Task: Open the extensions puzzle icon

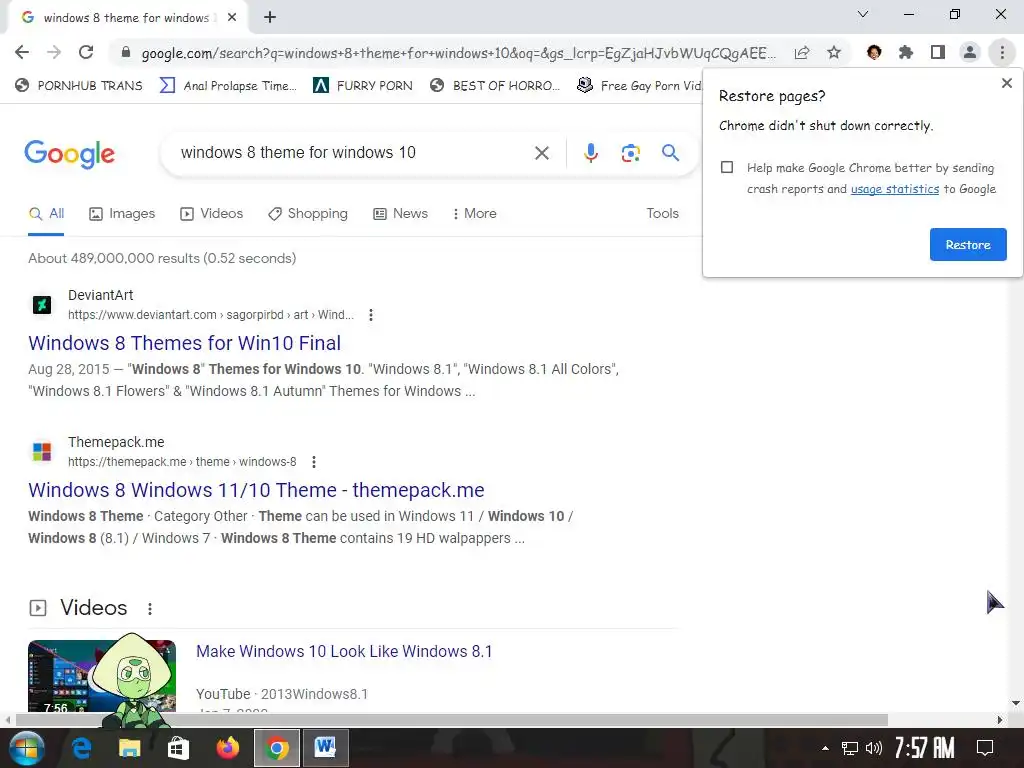Action: 906,52
